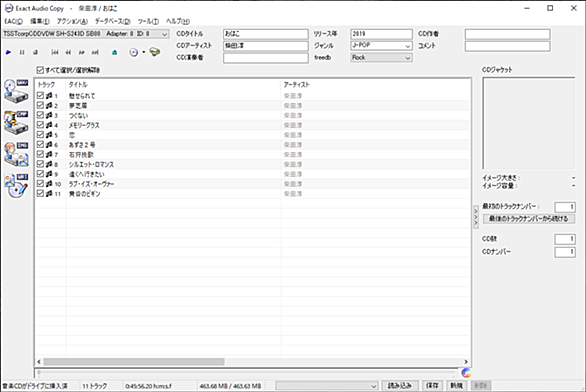The image size is (586, 392).
Task: Uncheck the track 1 checkbox
Action: (x=40, y=96)
